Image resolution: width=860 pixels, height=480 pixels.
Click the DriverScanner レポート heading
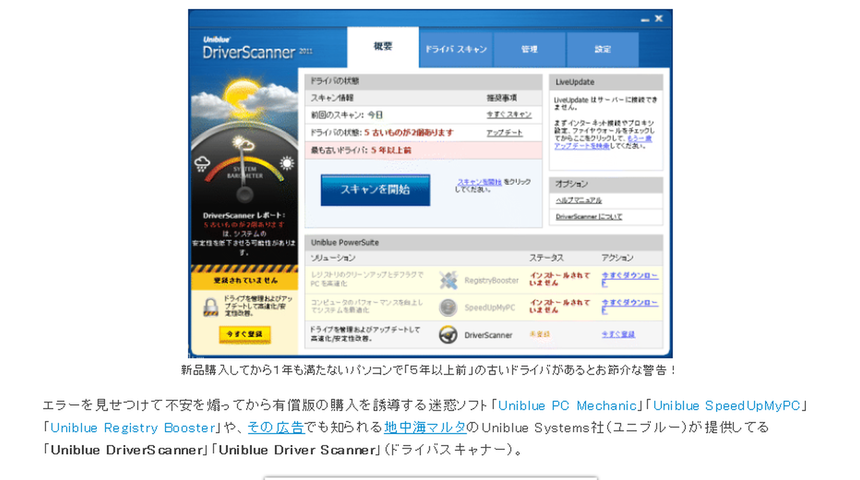244,216
